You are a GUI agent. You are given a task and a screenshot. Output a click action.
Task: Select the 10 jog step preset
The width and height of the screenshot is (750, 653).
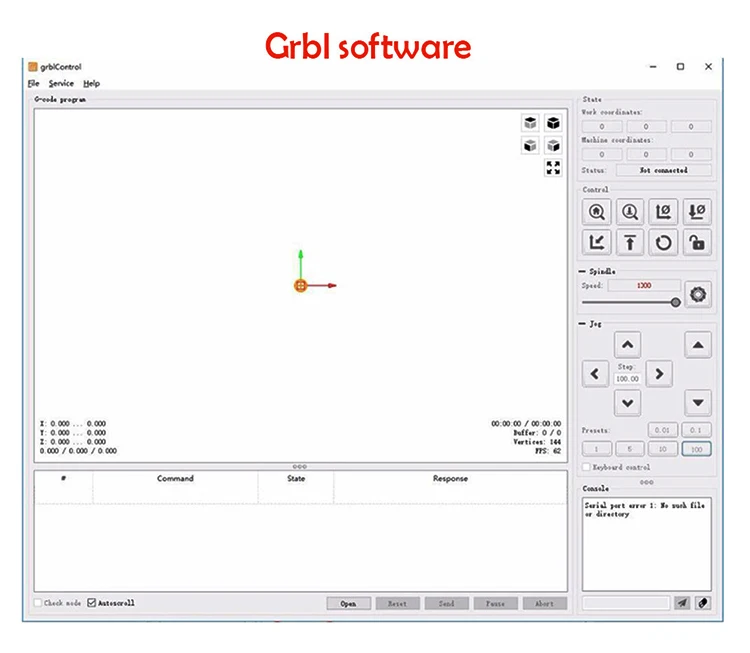point(662,449)
